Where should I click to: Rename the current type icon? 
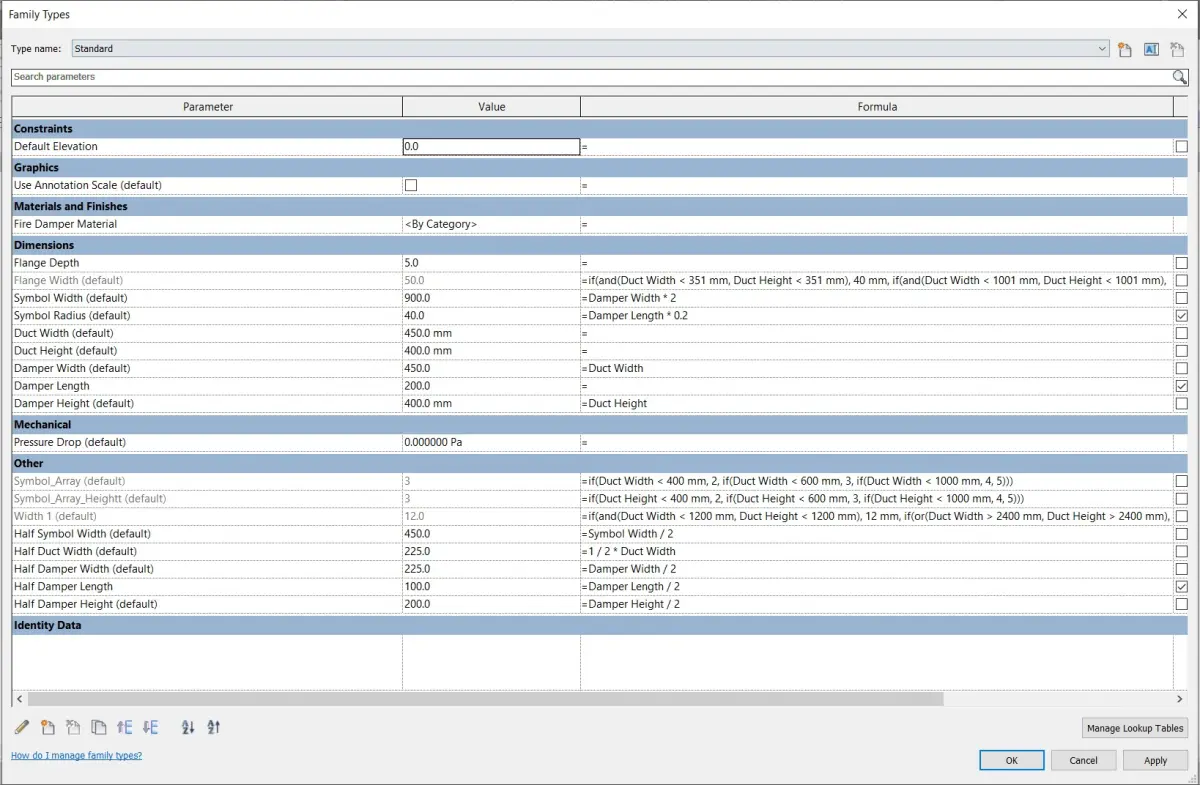point(1151,49)
